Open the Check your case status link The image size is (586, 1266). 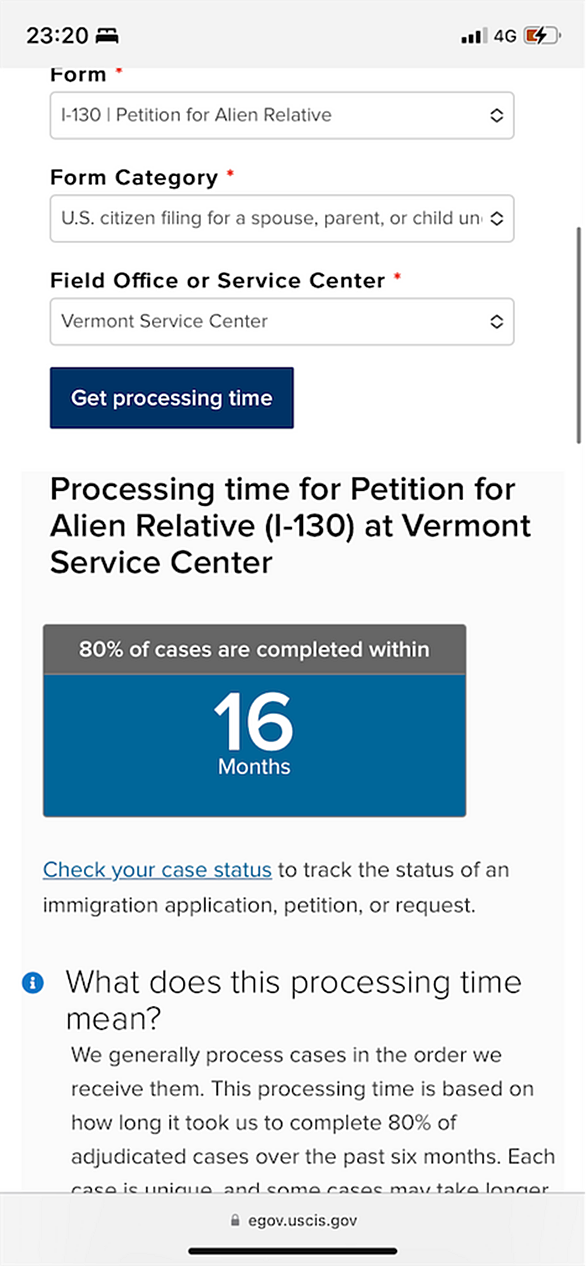point(157,870)
